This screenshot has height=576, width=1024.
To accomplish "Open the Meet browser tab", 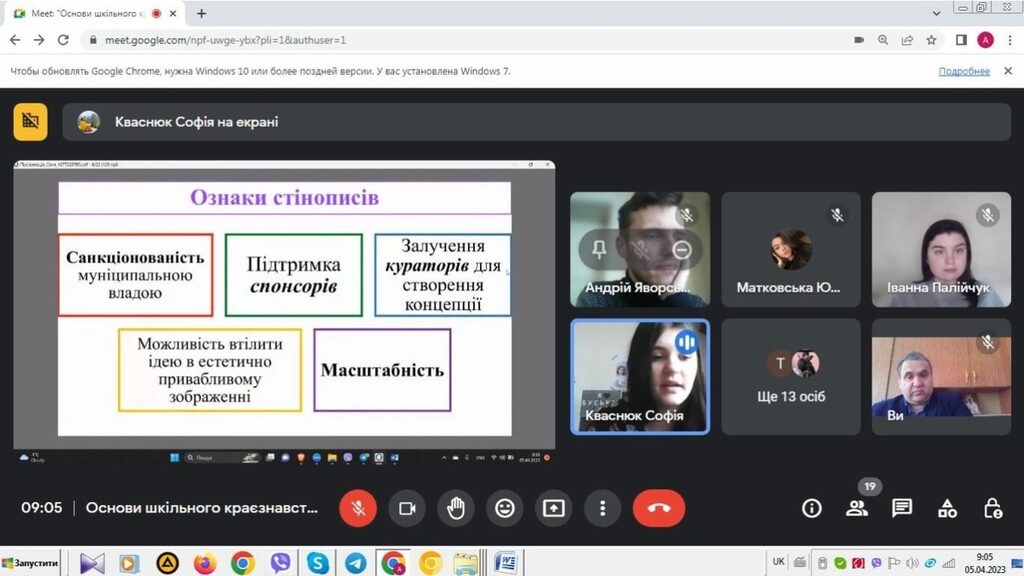I will (x=90, y=14).
